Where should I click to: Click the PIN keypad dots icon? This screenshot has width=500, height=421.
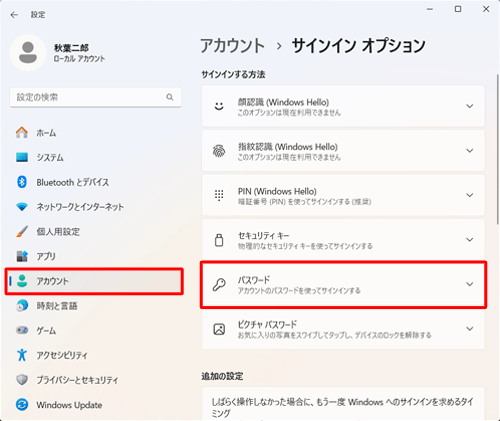219,195
